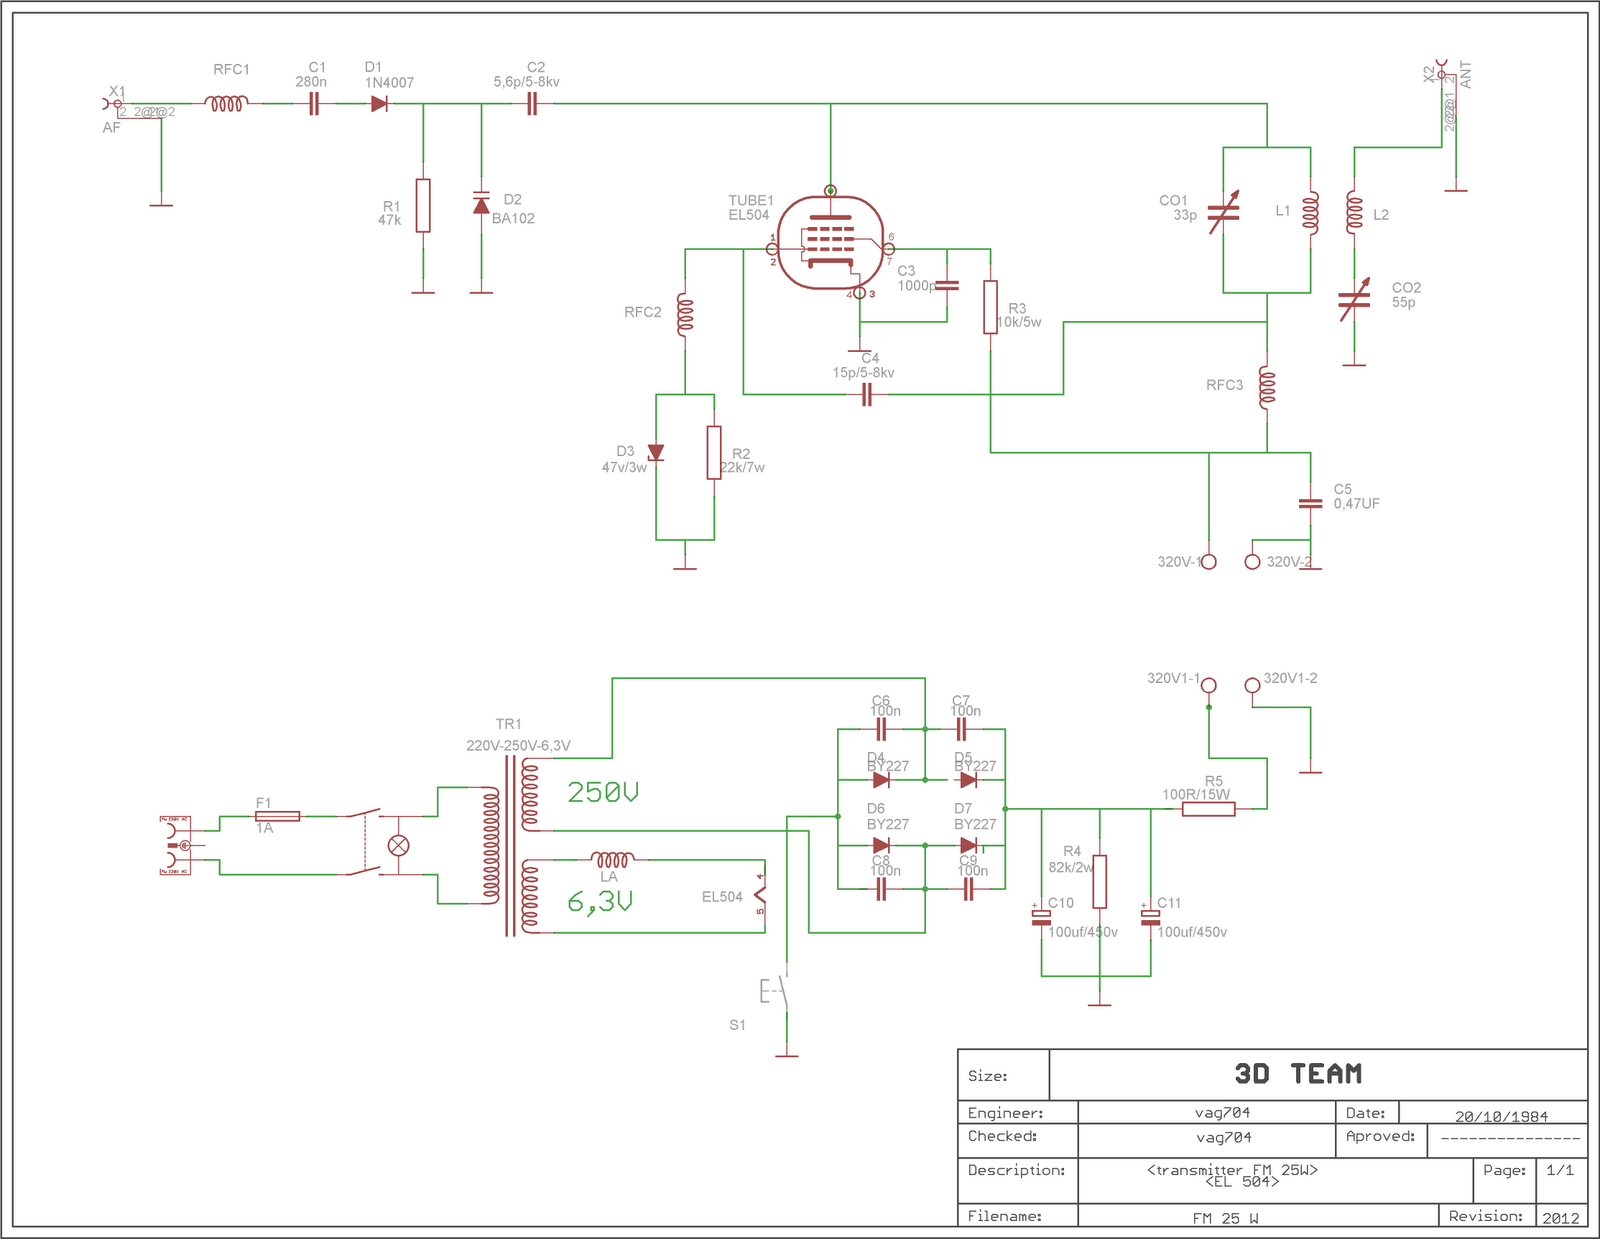Viewport: 1600px width, 1239px height.
Task: Click the X2 ANT antenna connector
Action: (1441, 72)
